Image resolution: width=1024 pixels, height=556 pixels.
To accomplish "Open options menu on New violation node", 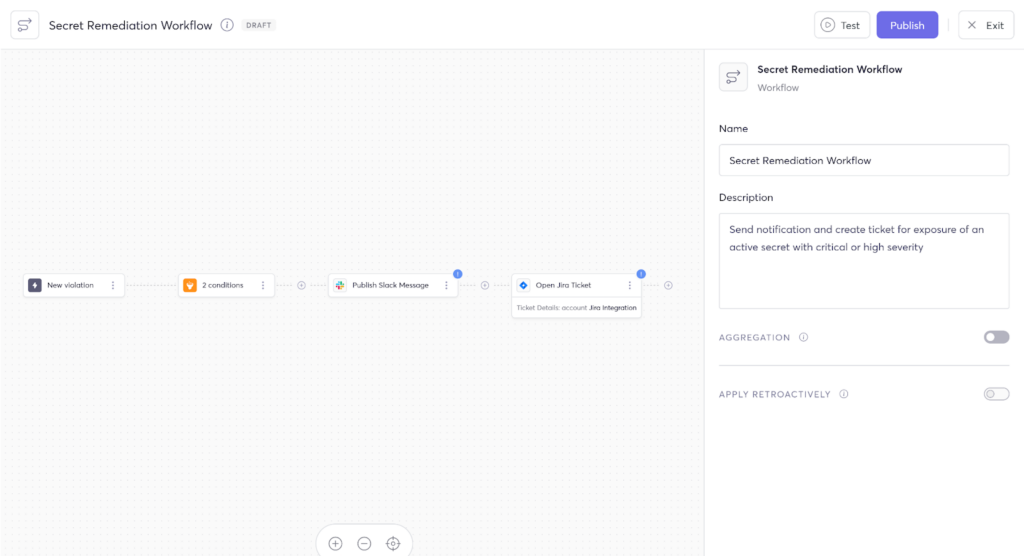I will [113, 285].
